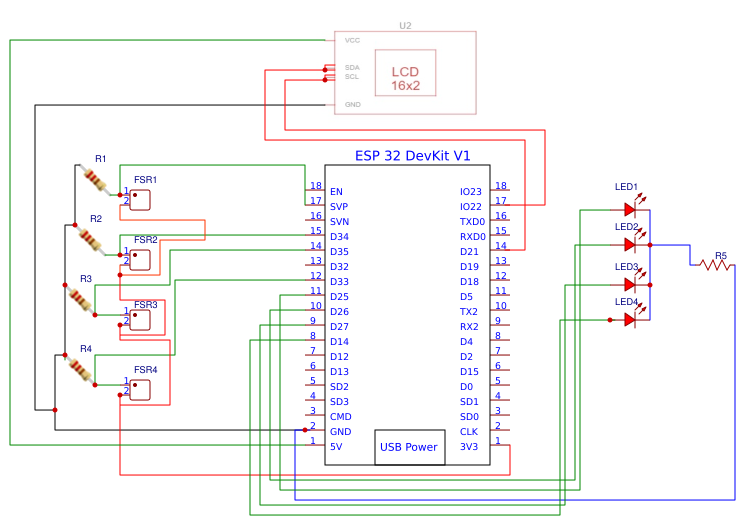
Task: Click the EN pin label
Action: tap(336, 192)
